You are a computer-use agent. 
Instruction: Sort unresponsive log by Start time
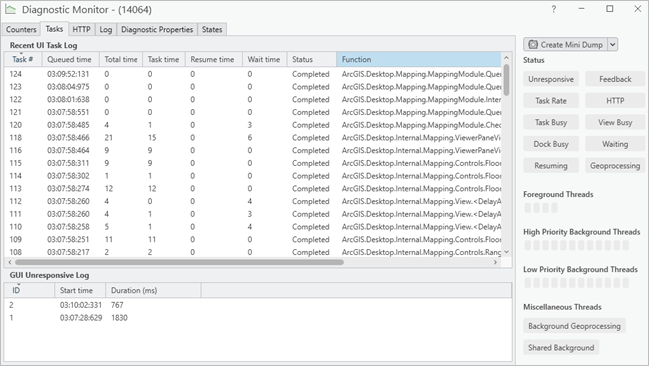coord(80,290)
